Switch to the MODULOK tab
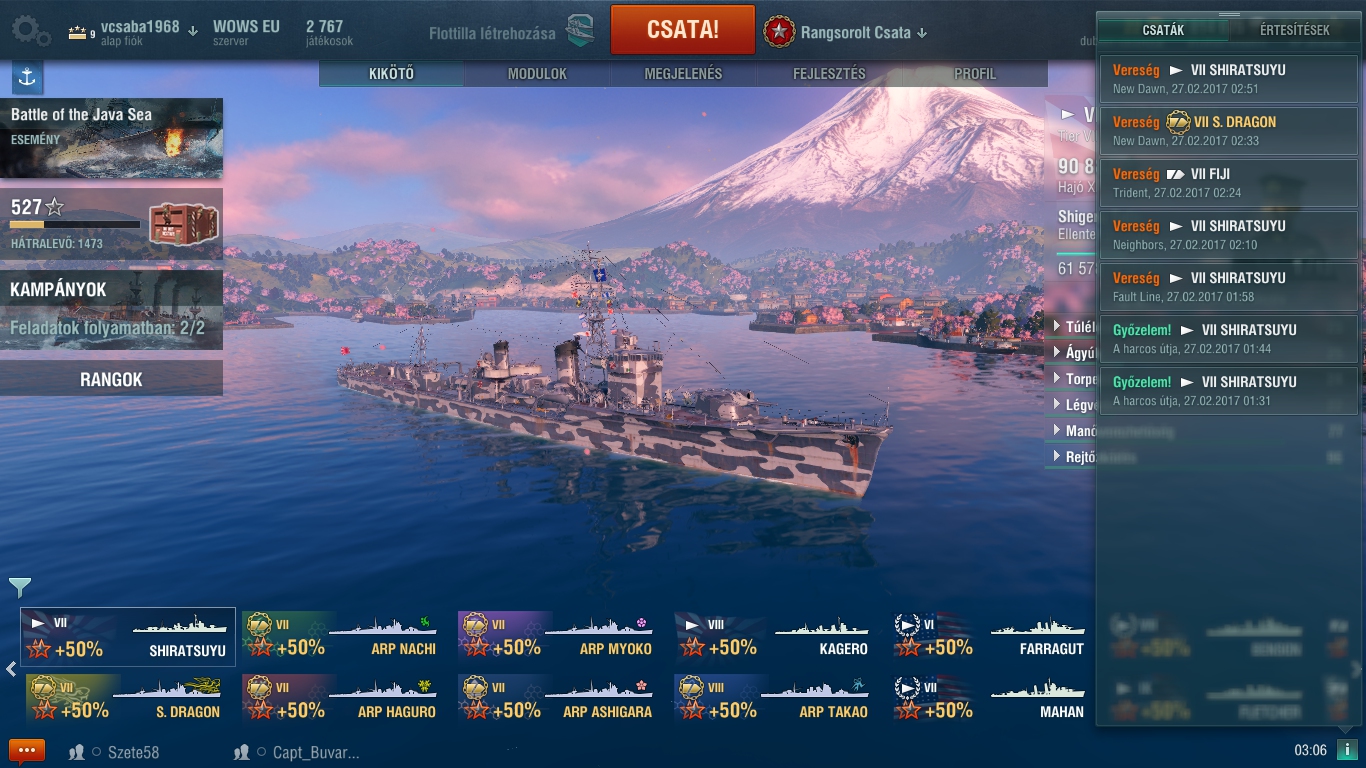This screenshot has width=1366, height=768. tap(537, 74)
